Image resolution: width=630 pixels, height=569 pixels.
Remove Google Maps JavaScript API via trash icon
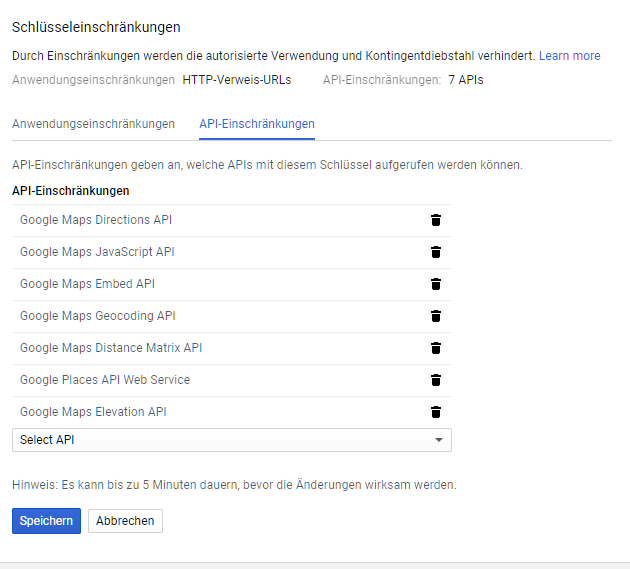(x=436, y=252)
